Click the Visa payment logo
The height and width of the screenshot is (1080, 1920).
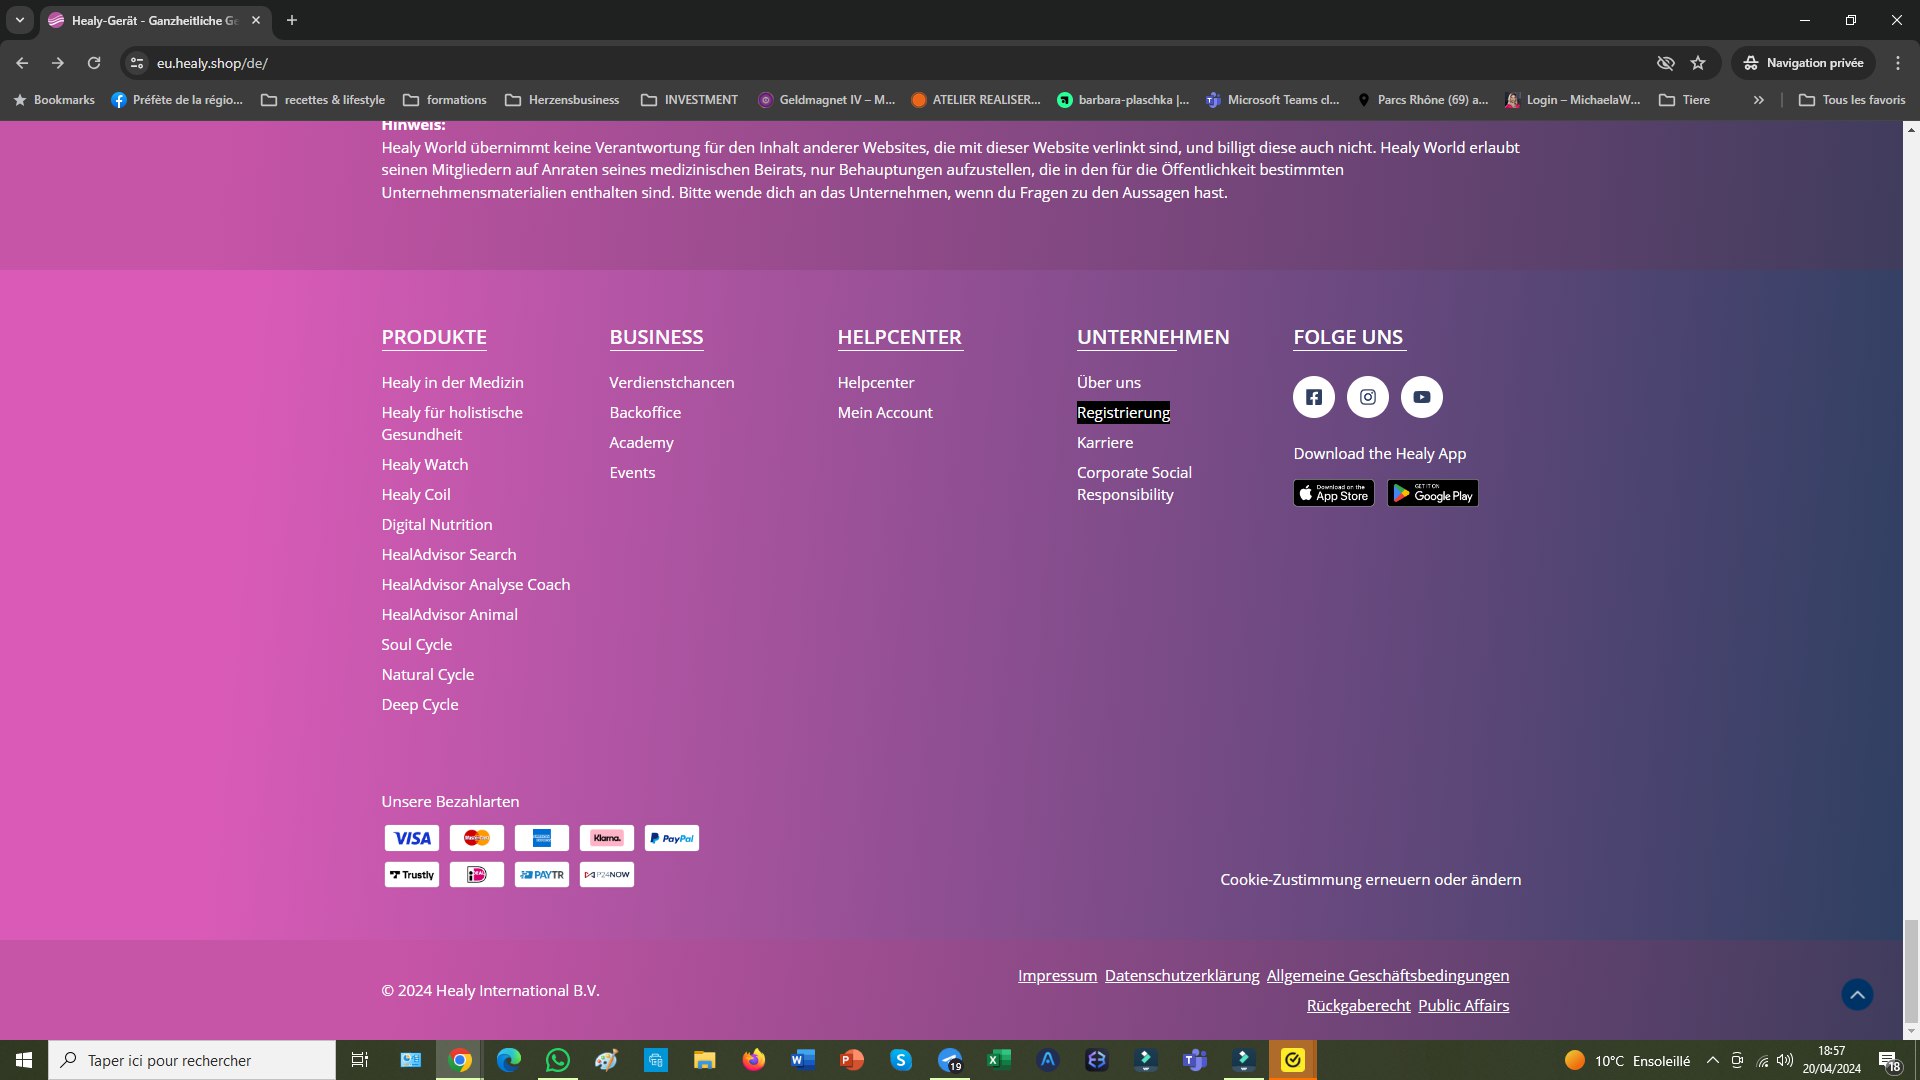click(x=412, y=838)
